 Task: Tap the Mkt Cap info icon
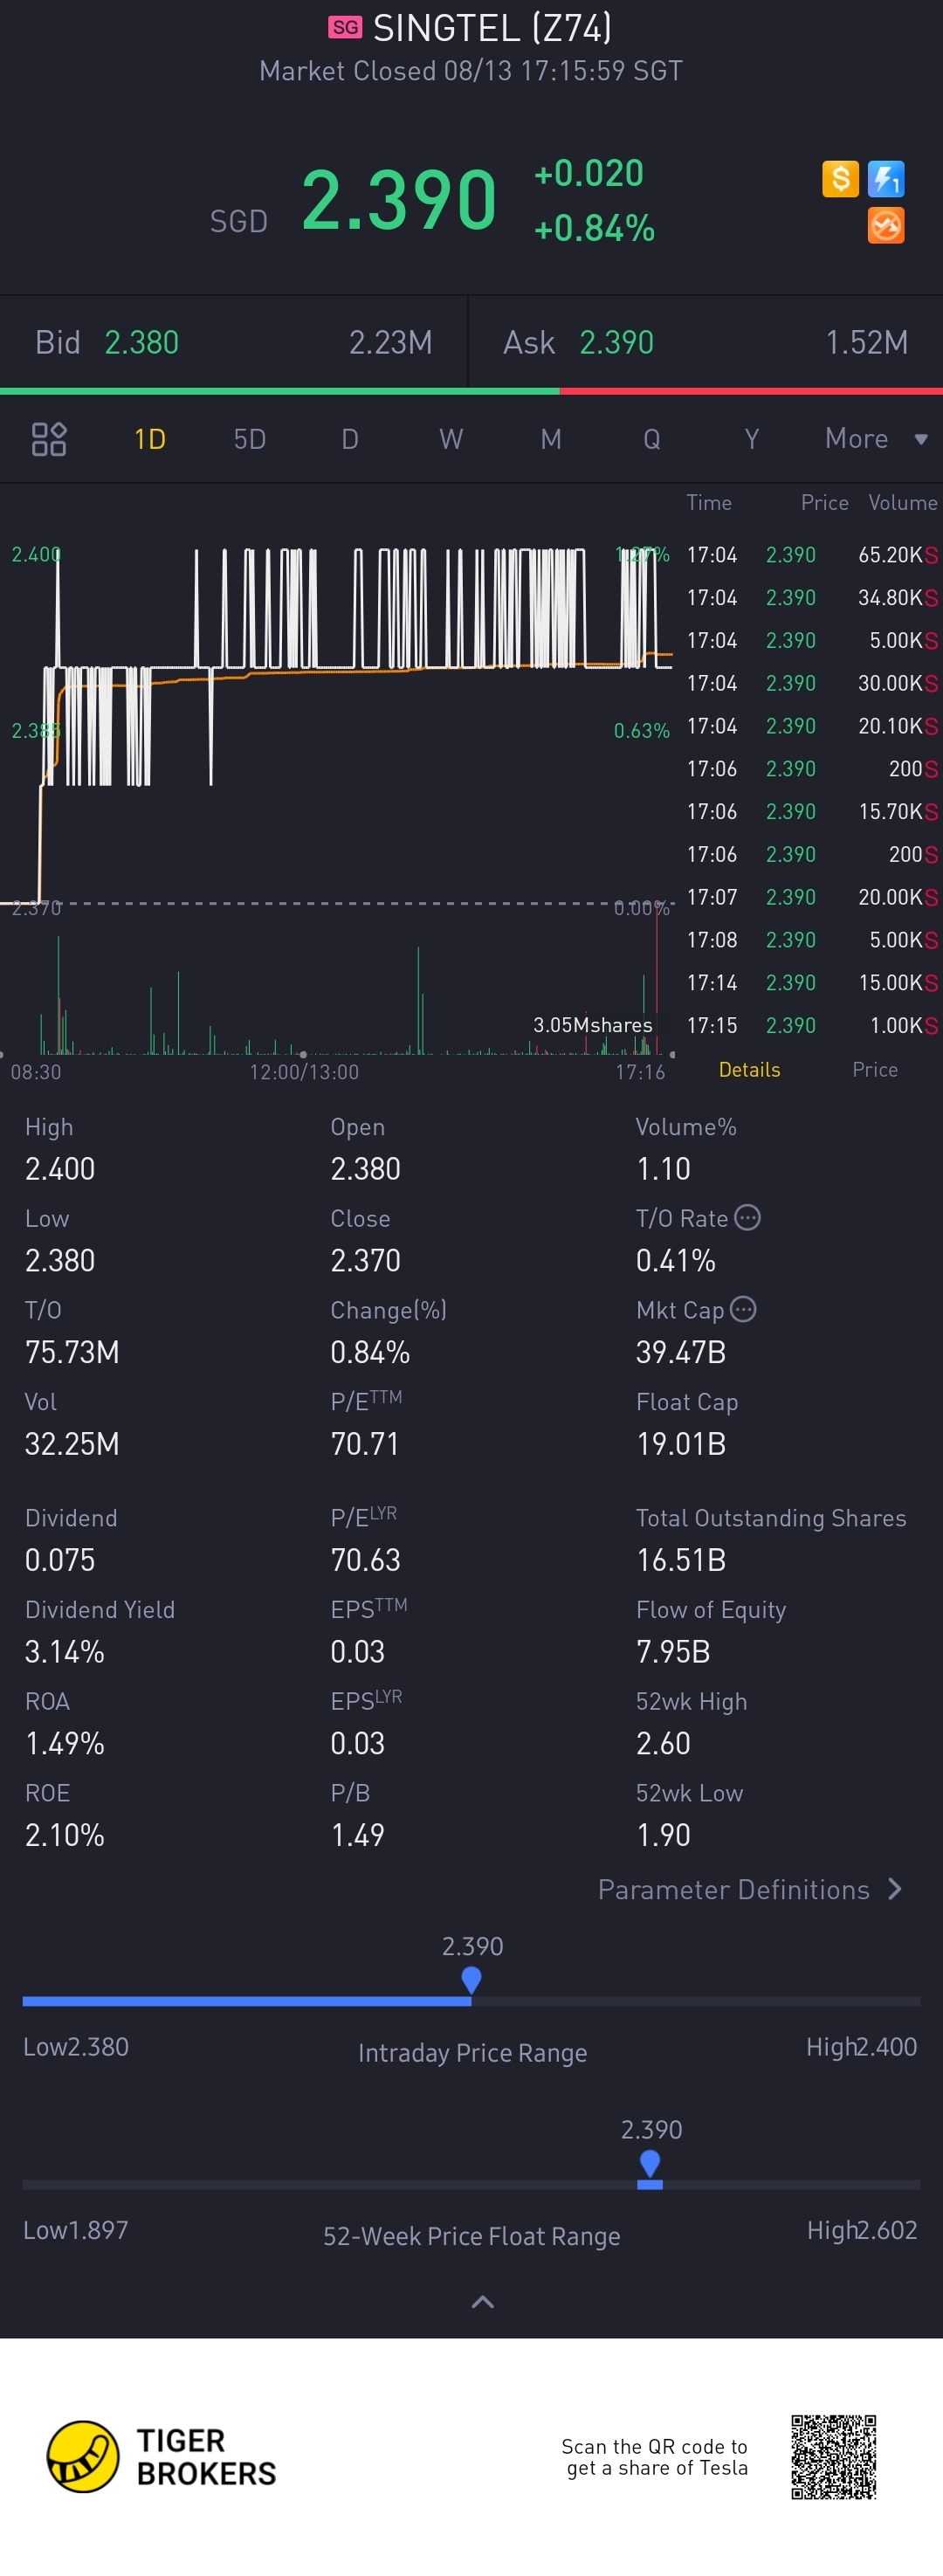[x=743, y=1309]
